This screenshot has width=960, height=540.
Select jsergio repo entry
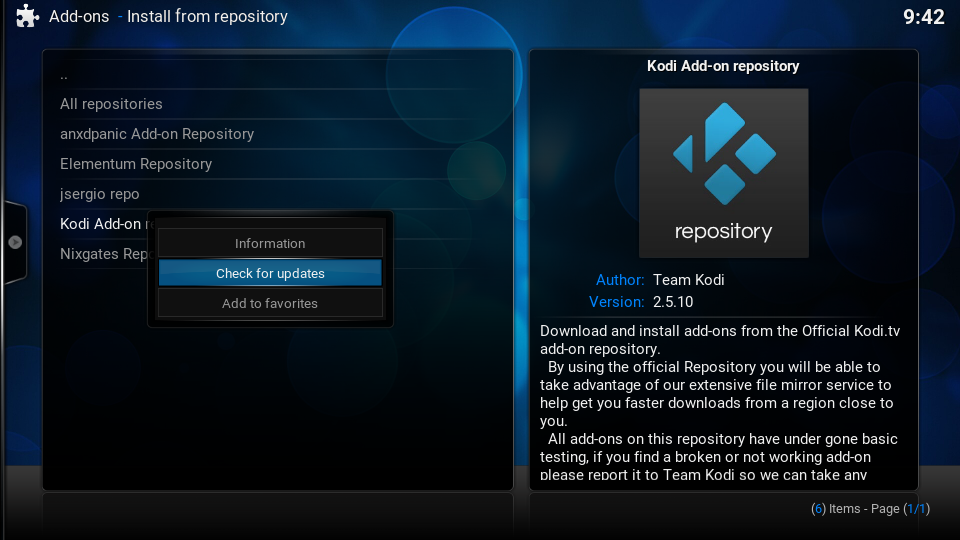(277, 194)
